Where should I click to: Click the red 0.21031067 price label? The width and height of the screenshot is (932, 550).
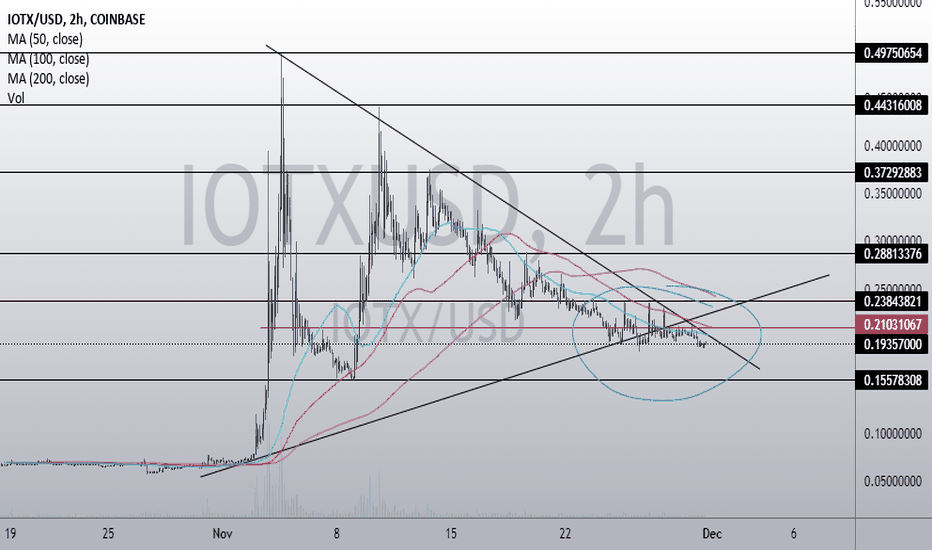pos(892,325)
